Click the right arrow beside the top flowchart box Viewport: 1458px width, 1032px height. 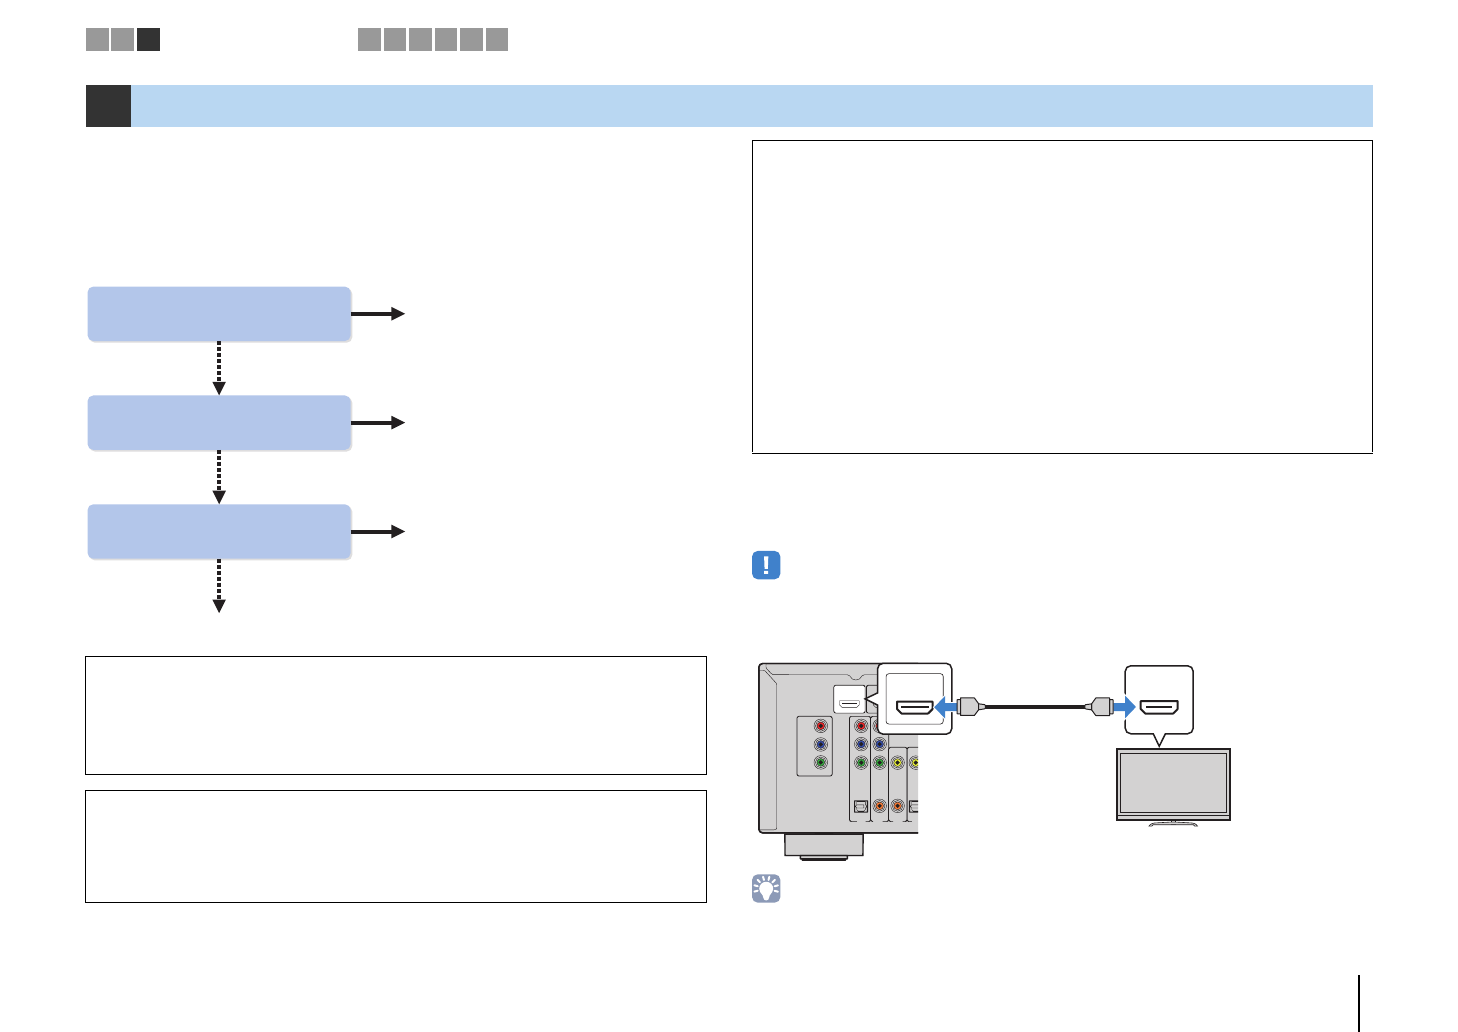tap(378, 314)
